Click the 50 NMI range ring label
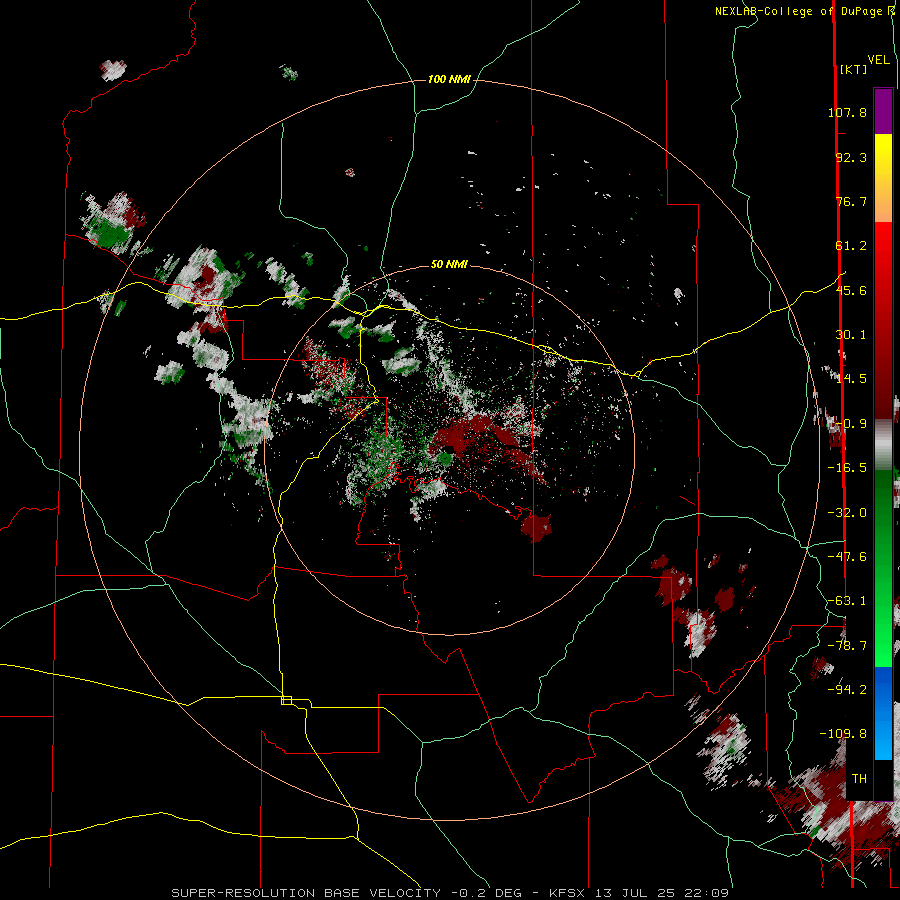900x900 pixels. click(449, 265)
